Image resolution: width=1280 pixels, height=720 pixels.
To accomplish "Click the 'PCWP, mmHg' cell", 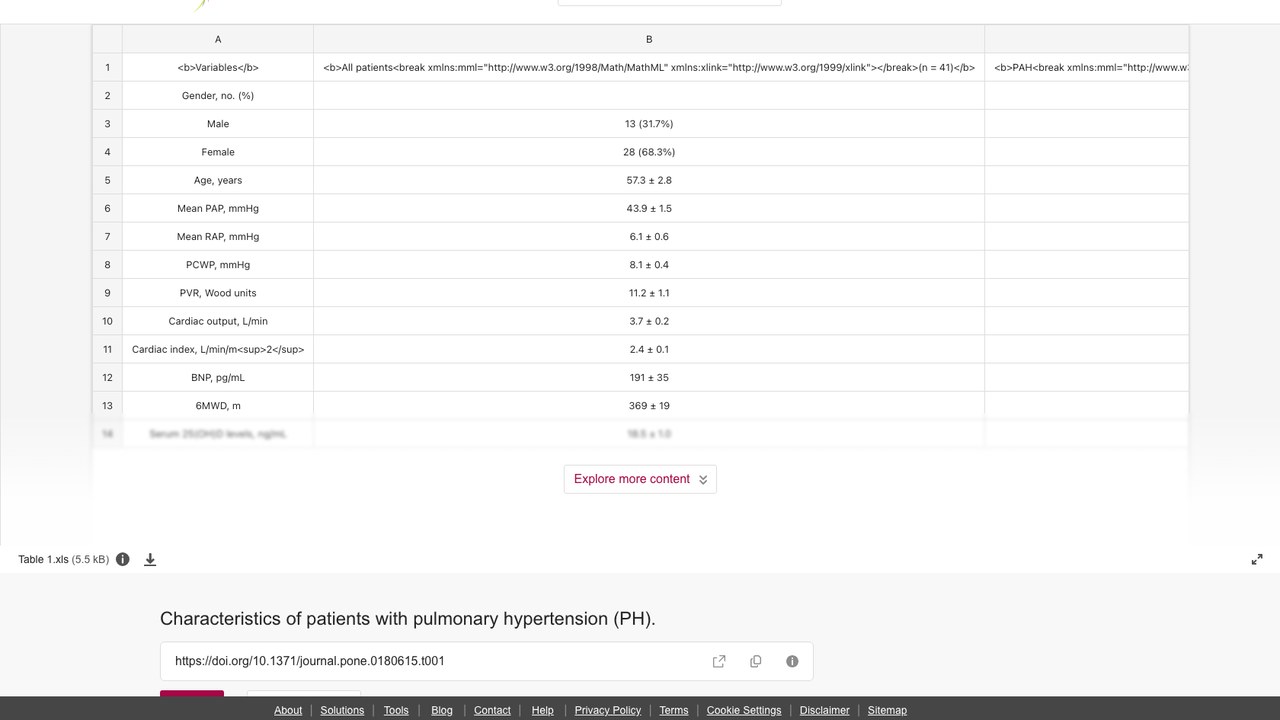I will pyautogui.click(x=218, y=265).
